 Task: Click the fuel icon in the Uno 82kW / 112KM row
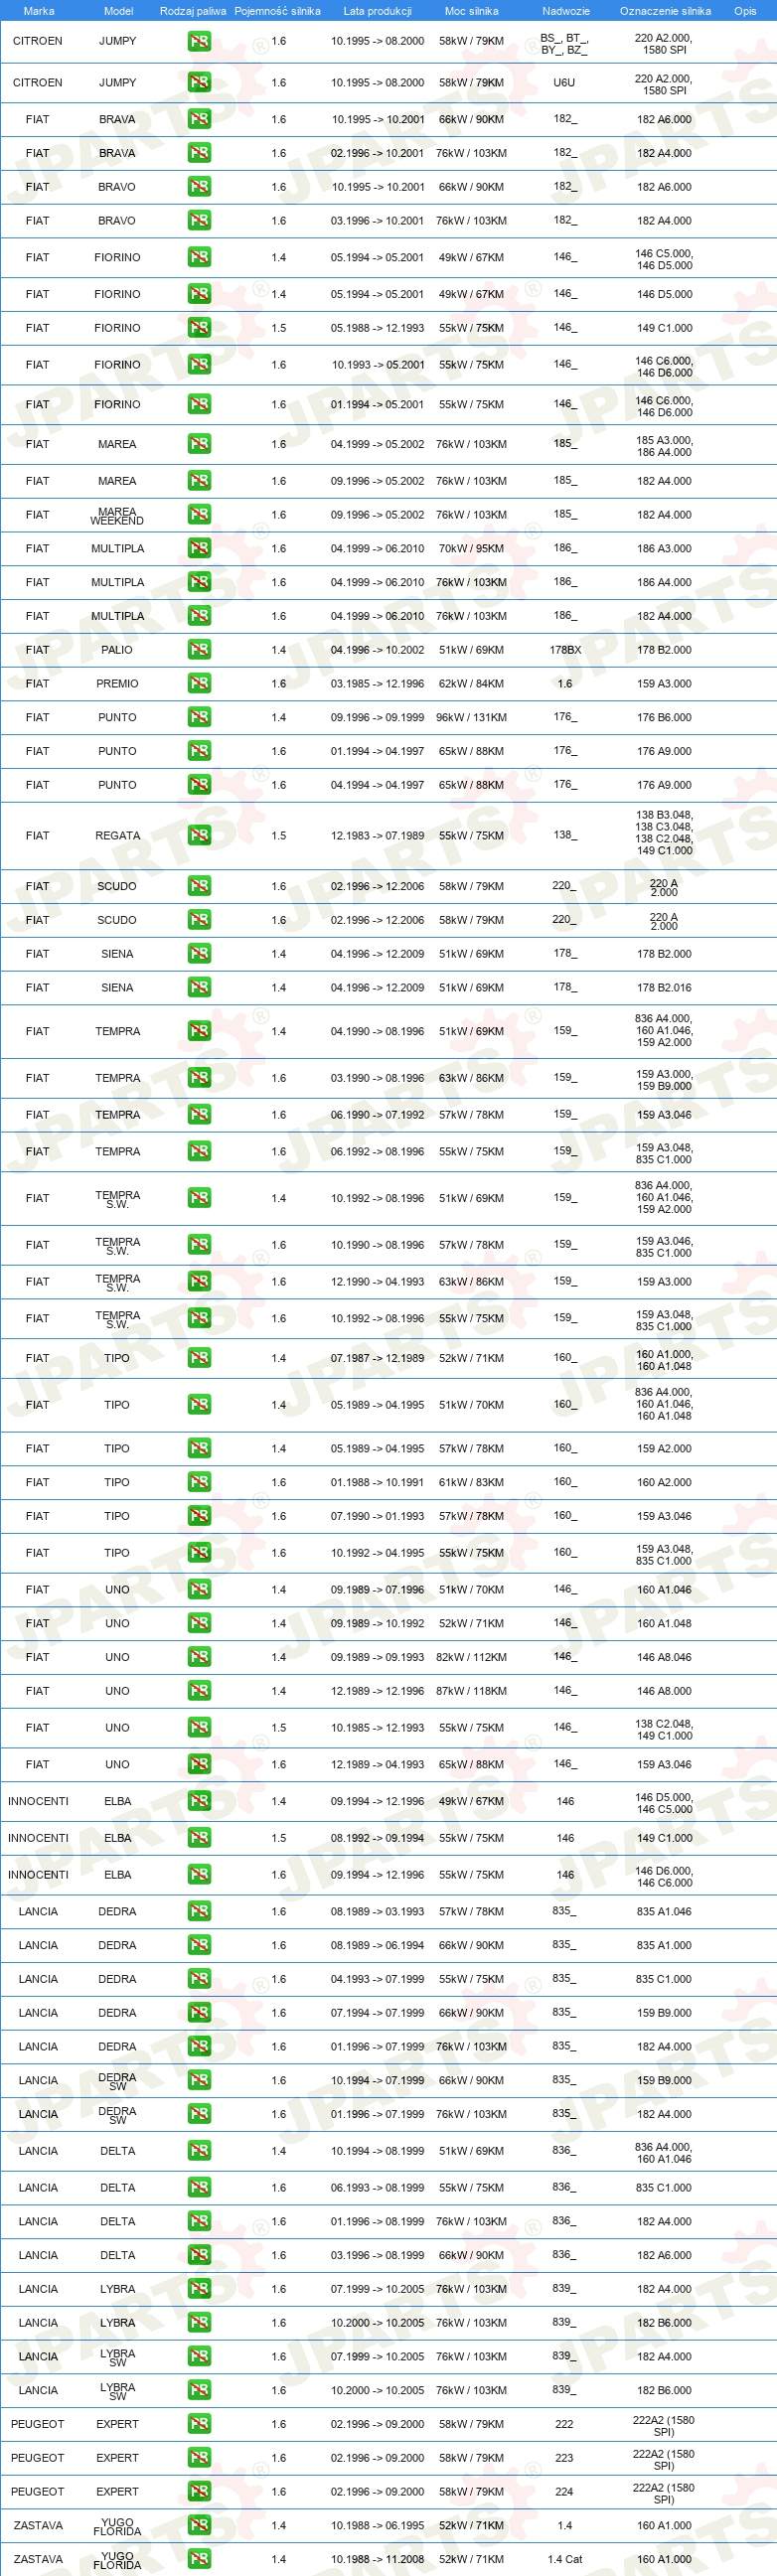click(x=199, y=1658)
